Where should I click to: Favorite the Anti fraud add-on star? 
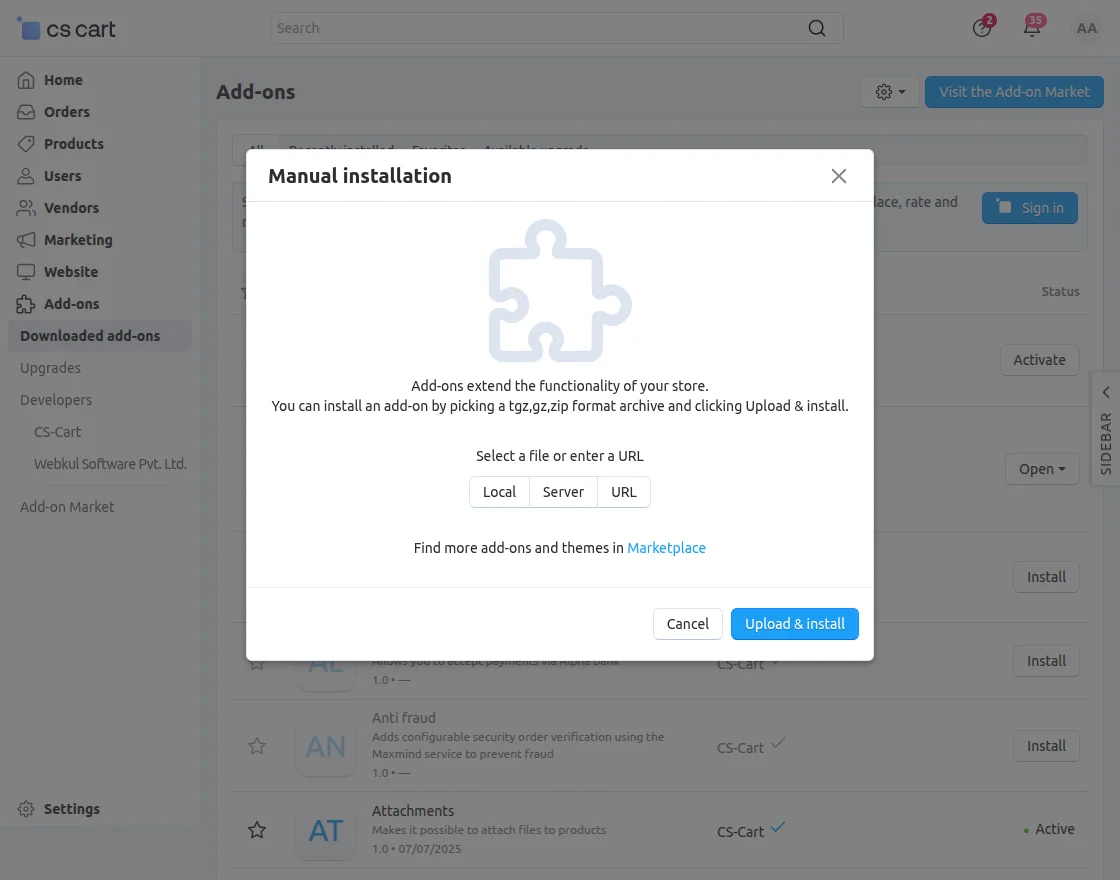tap(257, 746)
